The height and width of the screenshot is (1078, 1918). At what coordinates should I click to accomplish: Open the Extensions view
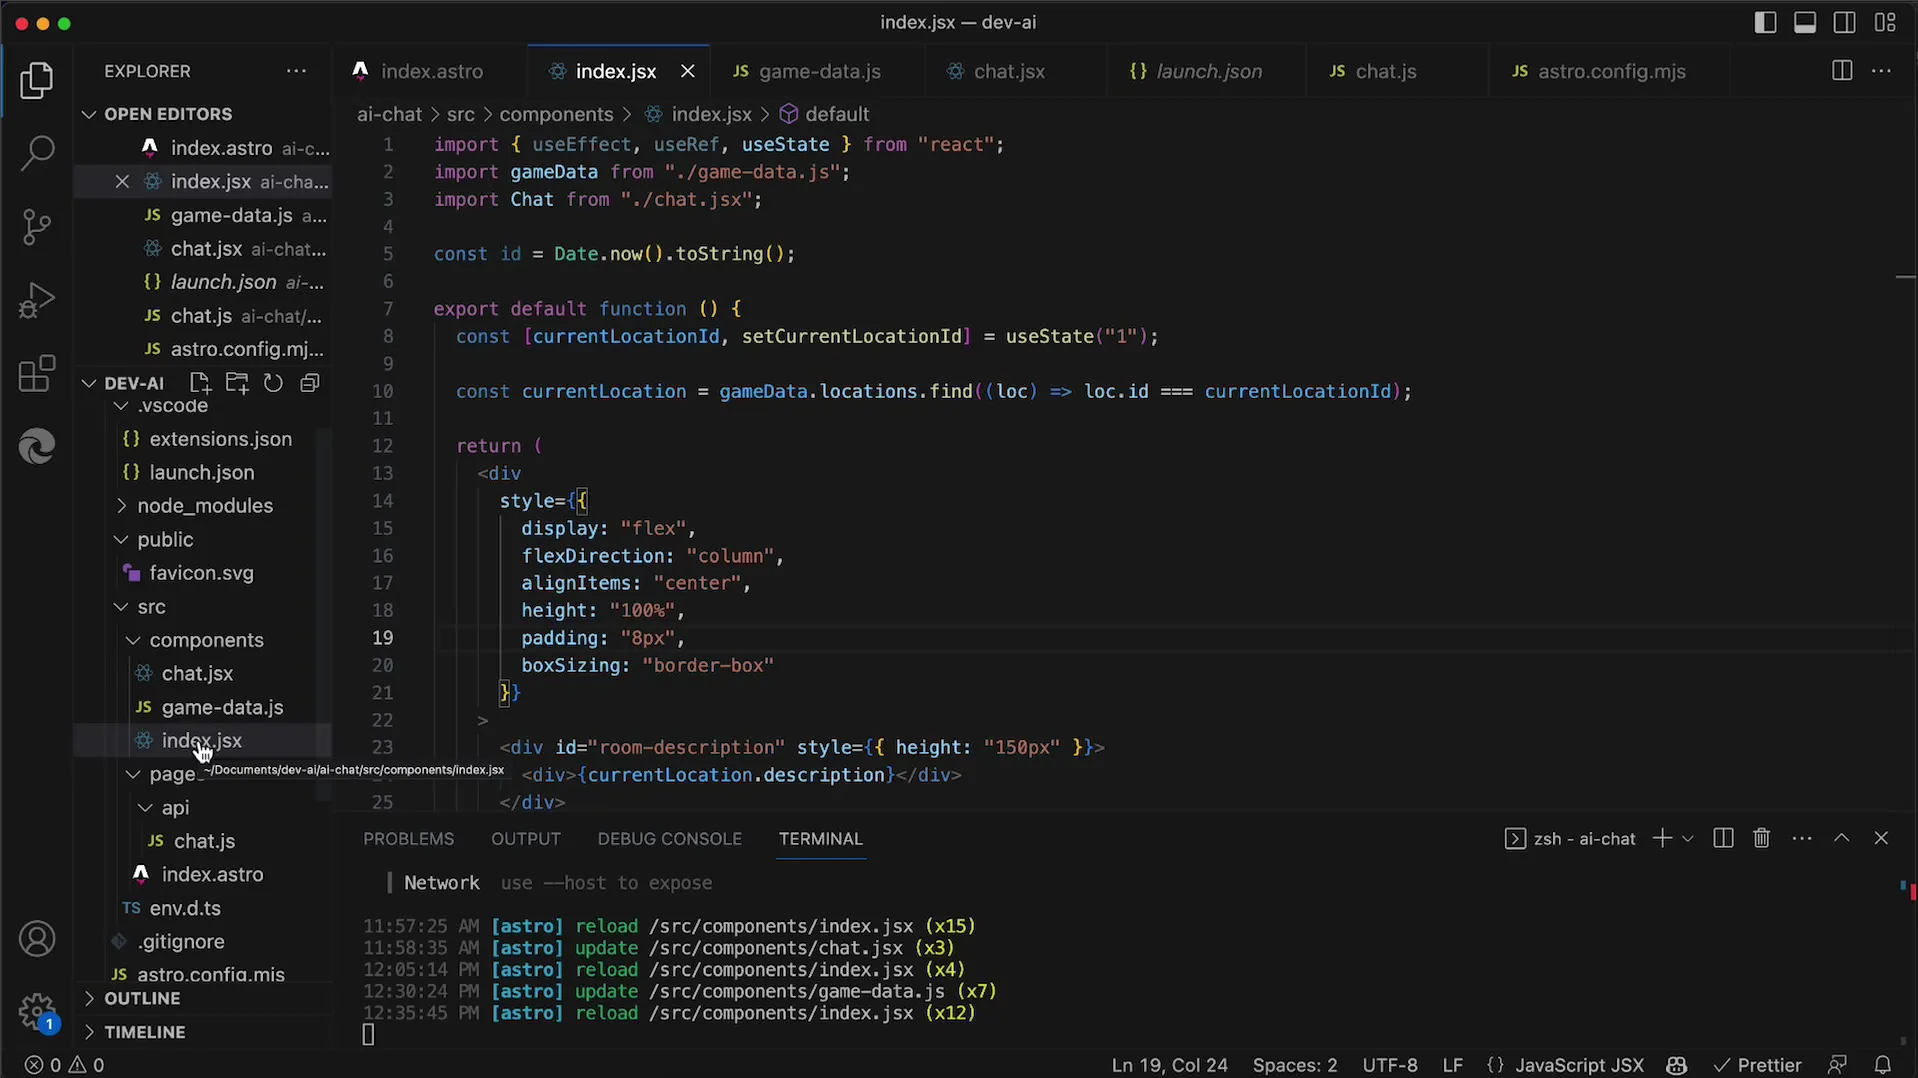(x=37, y=374)
